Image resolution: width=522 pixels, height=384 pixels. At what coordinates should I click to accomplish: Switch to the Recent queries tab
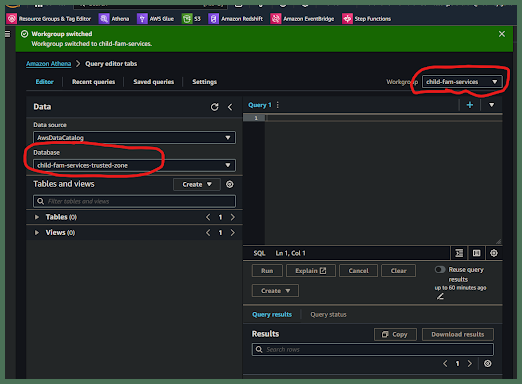pos(93,82)
